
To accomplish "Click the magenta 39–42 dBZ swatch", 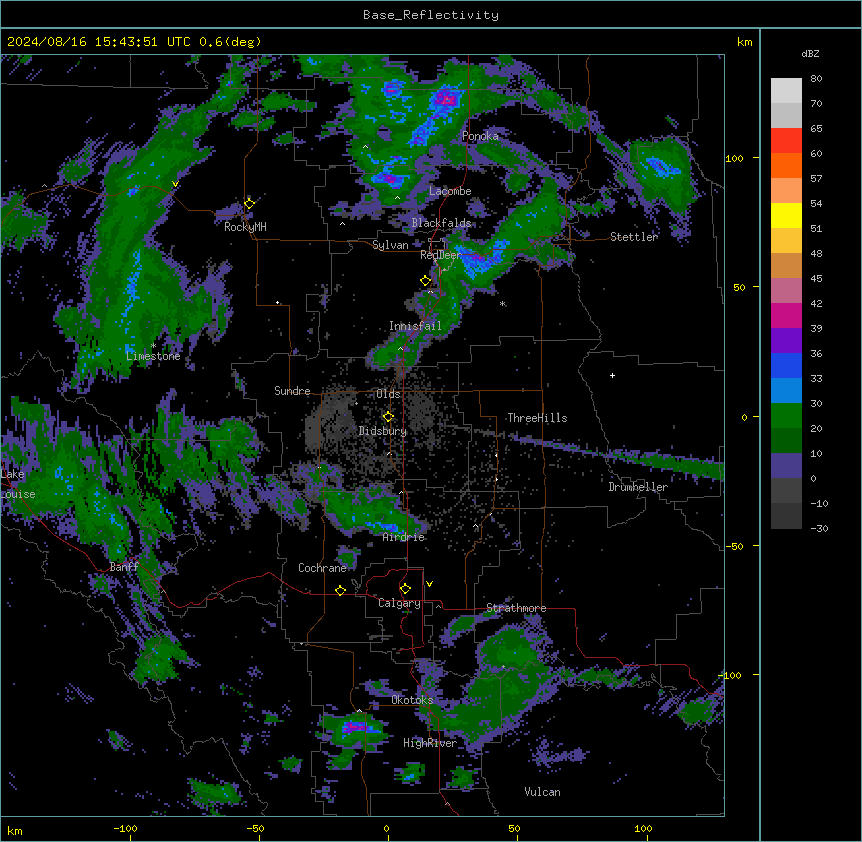I will tap(786, 315).
